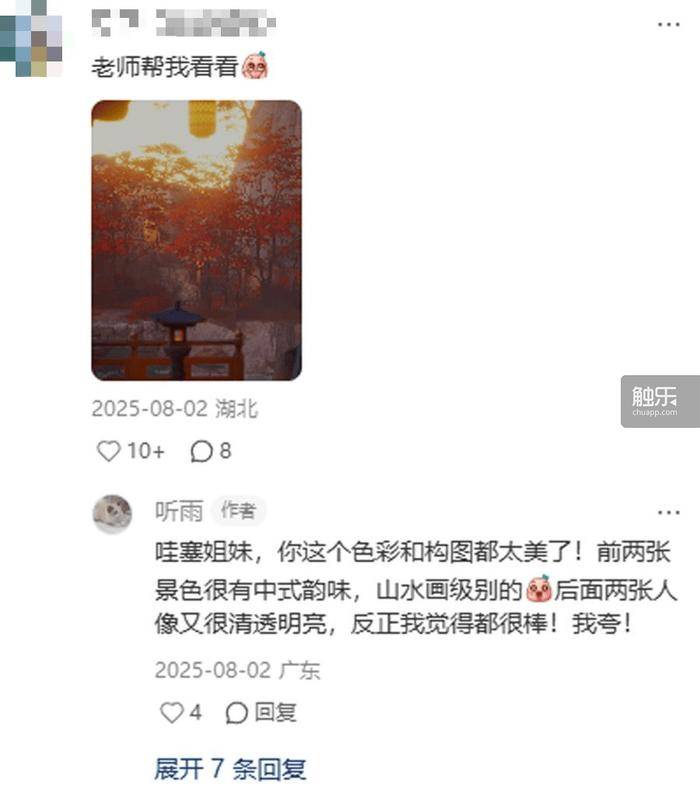Open 听雨's avatar profile picture
The width and height of the screenshot is (700, 803).
112,514
